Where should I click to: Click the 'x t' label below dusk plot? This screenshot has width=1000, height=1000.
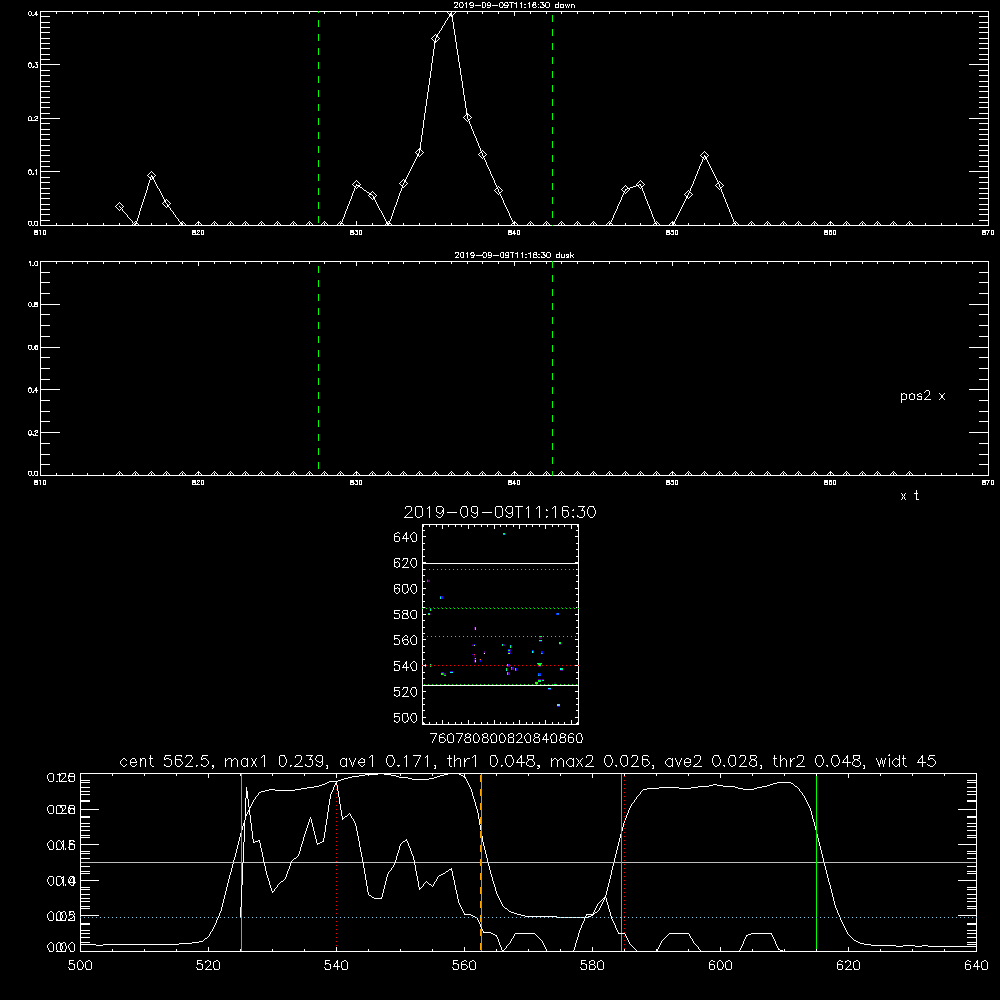[x=909, y=496]
